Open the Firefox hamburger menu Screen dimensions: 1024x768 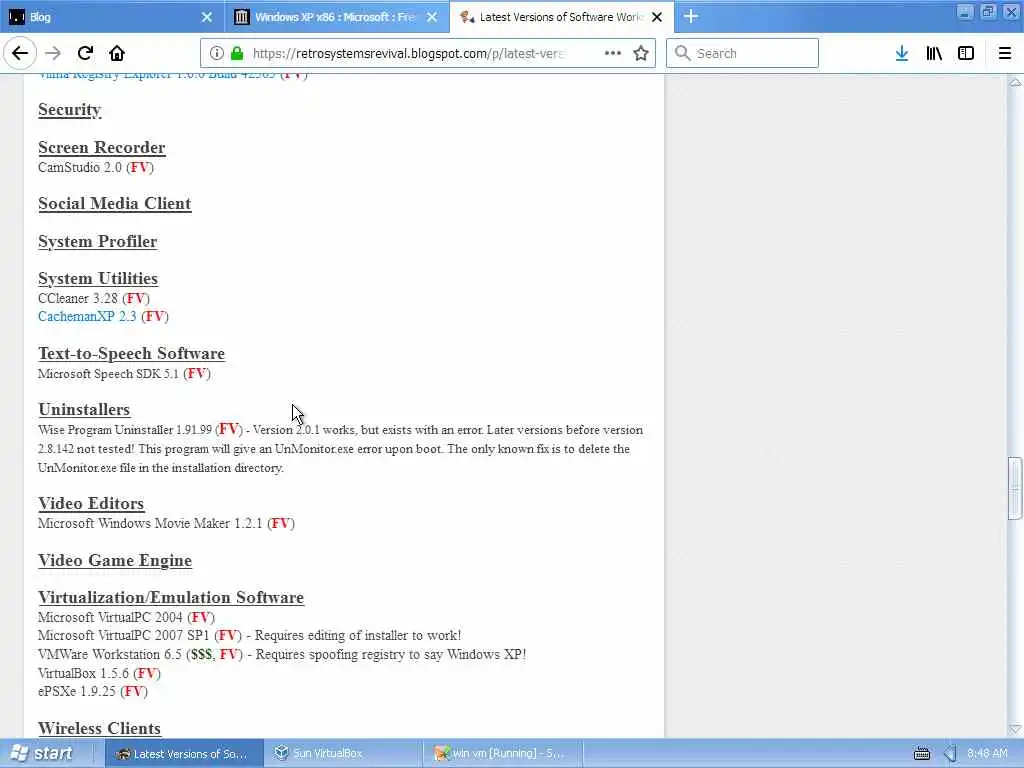1004,53
